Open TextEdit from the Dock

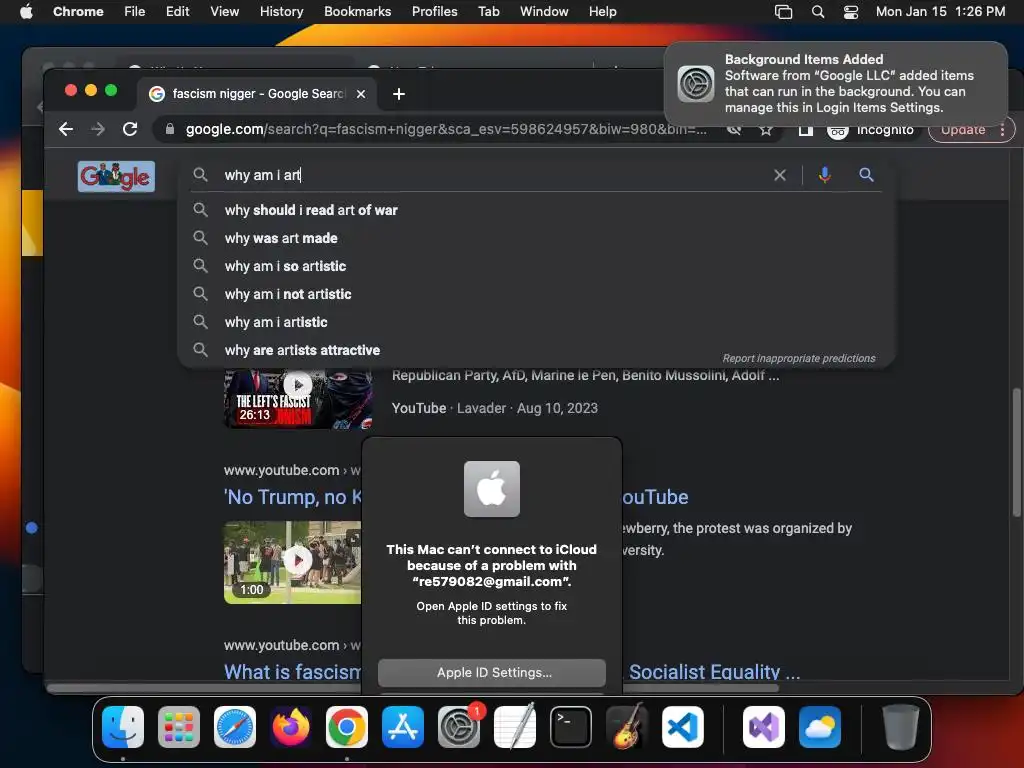515,727
